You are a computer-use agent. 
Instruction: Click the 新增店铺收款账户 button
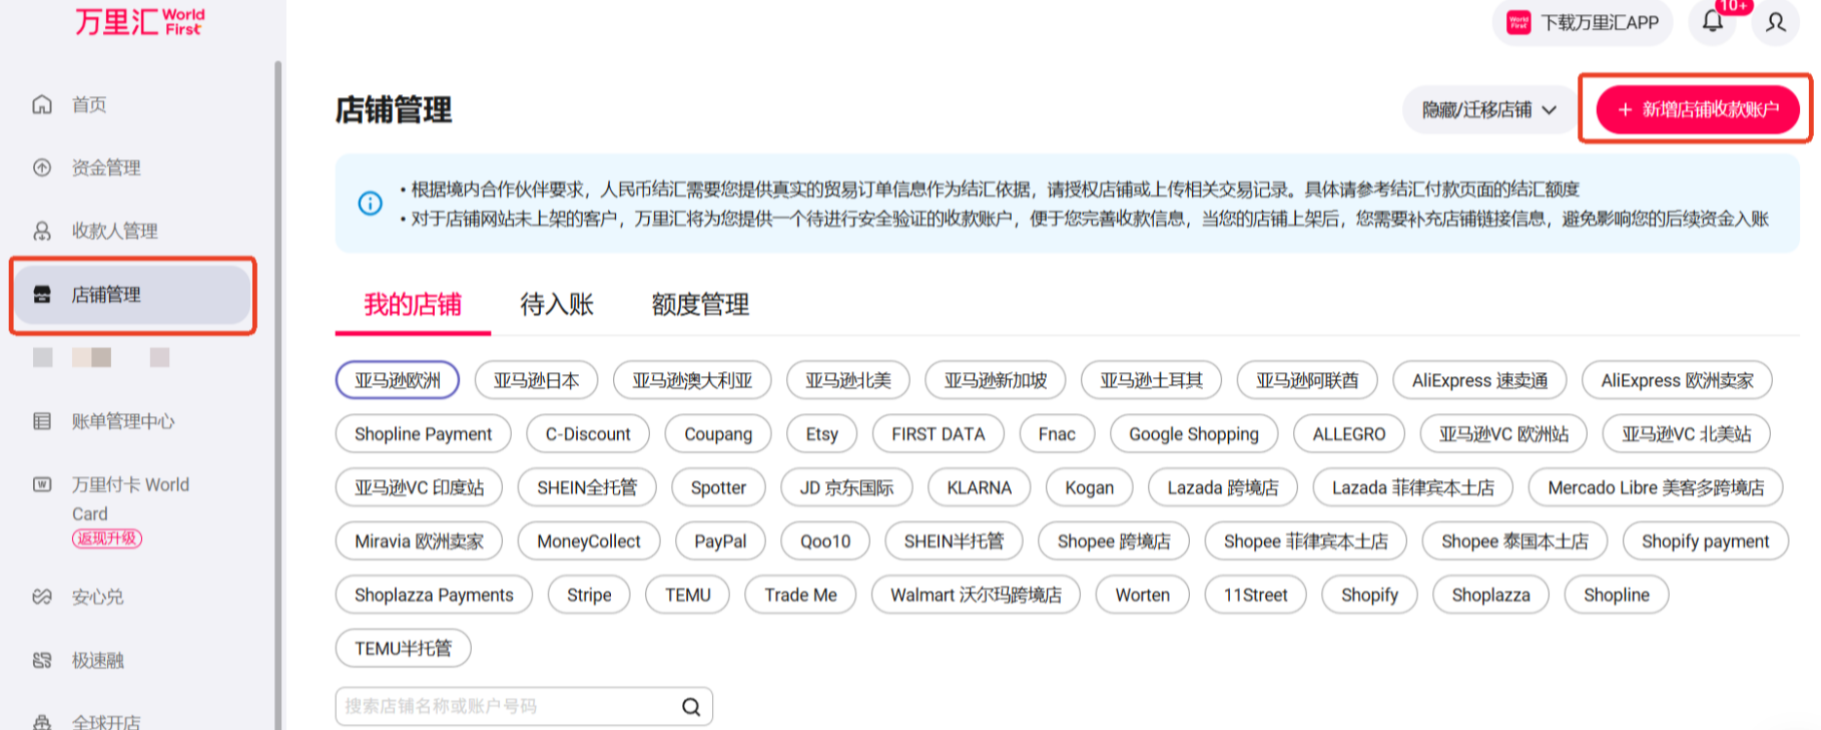pos(1698,109)
